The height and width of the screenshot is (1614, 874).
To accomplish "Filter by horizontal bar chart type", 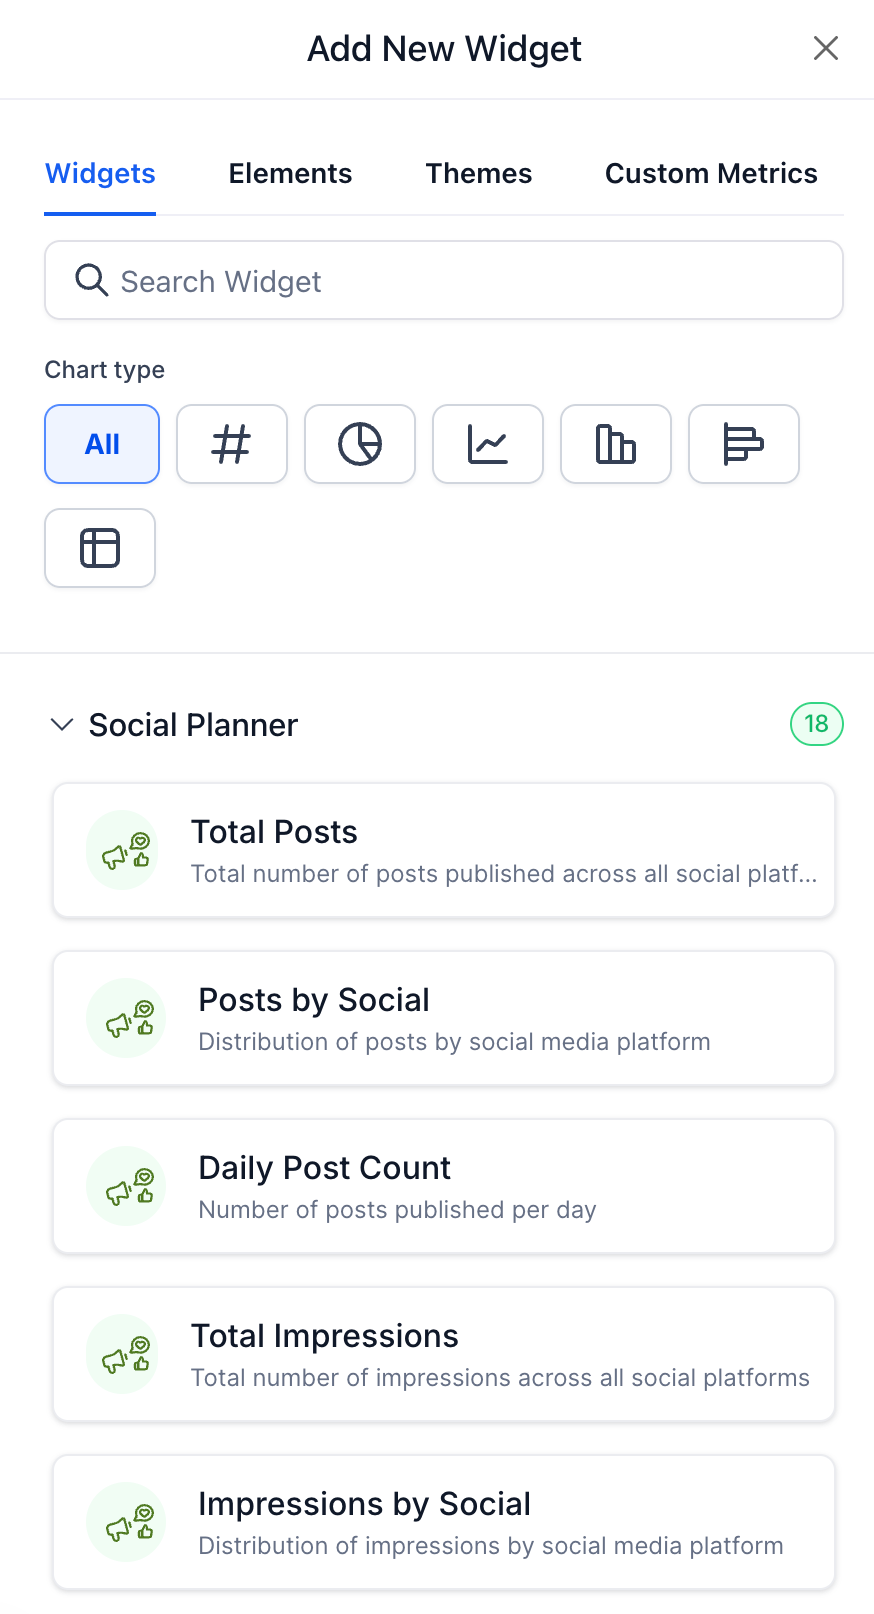I will pyautogui.click(x=743, y=444).
